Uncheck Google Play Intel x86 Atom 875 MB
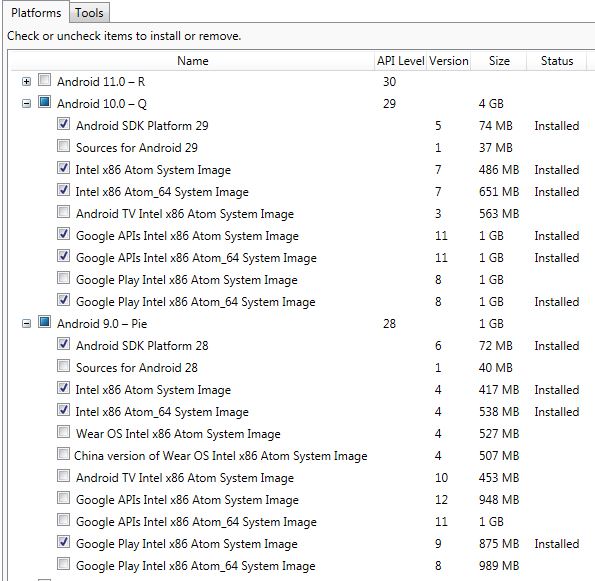Image resolution: width=595 pixels, height=581 pixels. point(63,542)
